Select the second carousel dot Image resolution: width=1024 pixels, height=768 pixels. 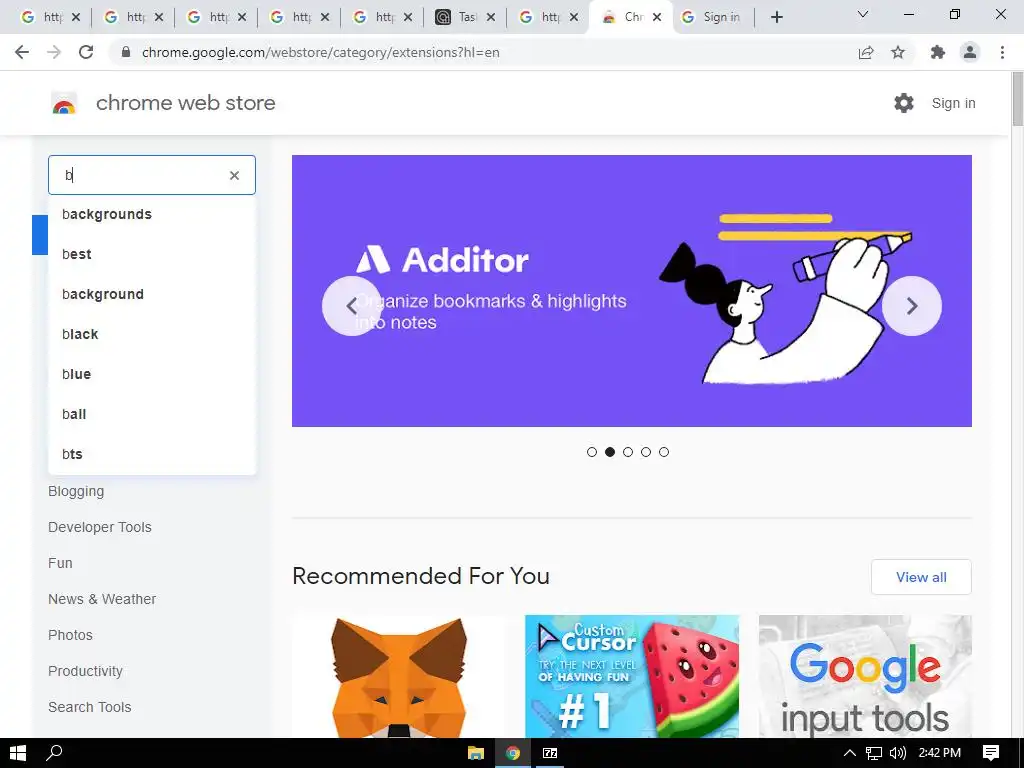(x=610, y=452)
